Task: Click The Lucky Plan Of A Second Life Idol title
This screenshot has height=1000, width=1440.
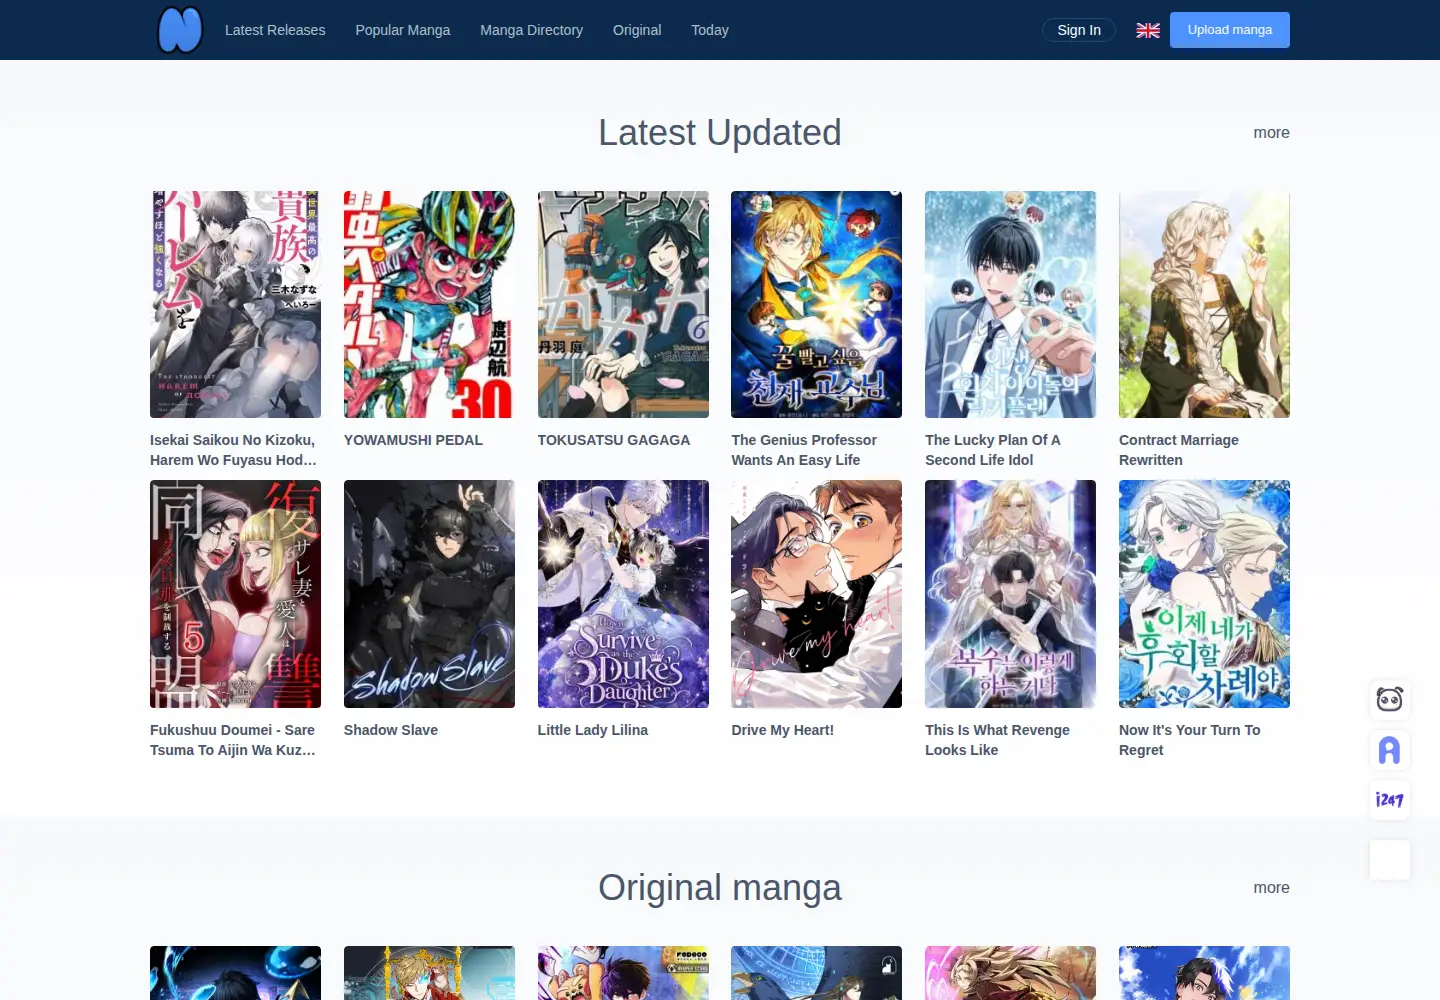Action: tap(993, 450)
